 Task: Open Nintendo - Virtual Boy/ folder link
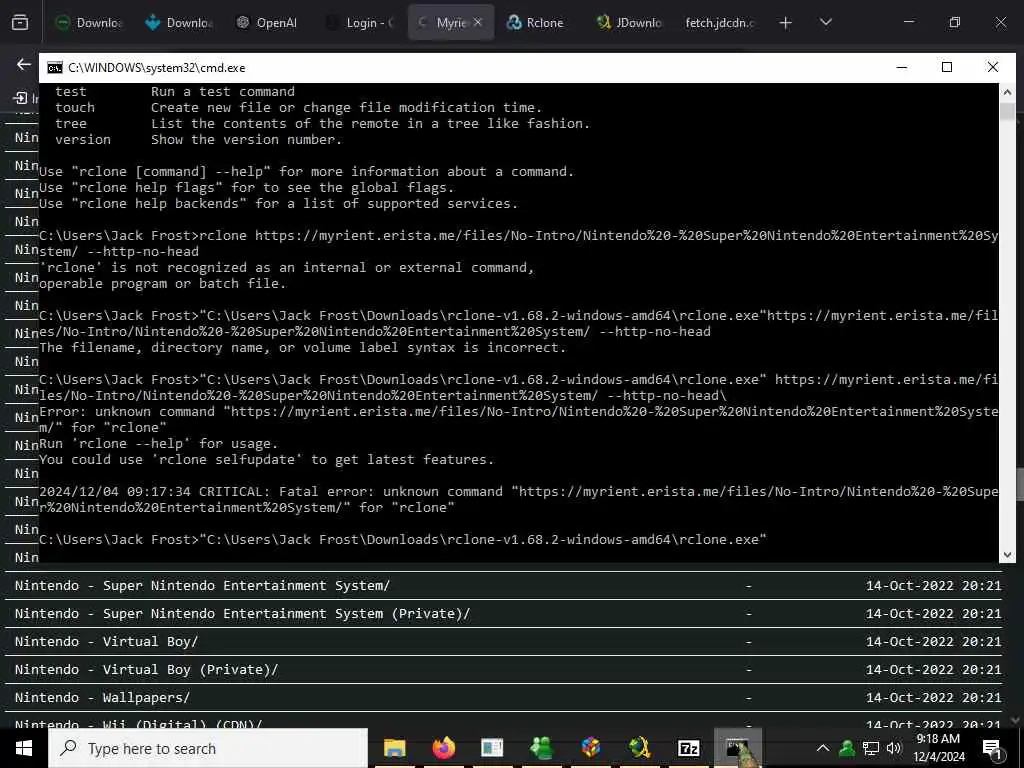[106, 641]
